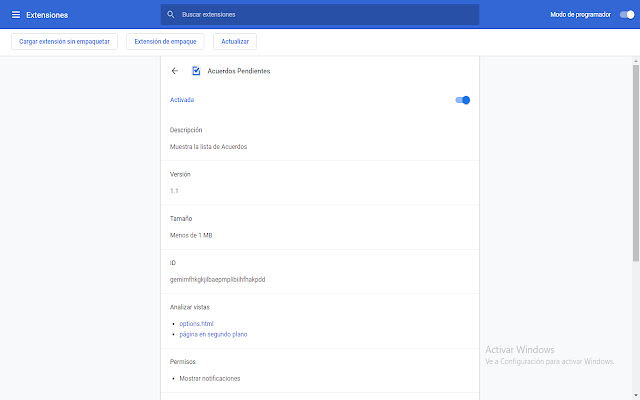Click the Acuerdos Pendientes extension icon
This screenshot has width=640, height=400.
click(196, 71)
